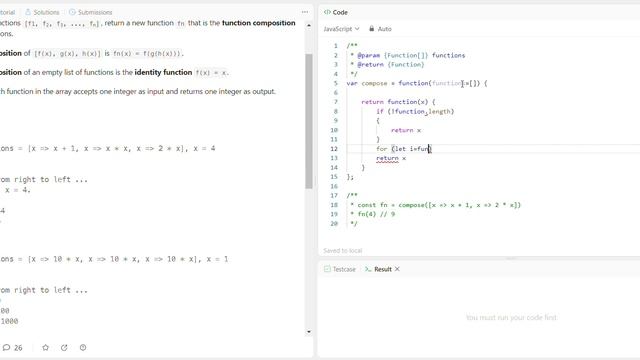Screen dimensions: 640x360
Task: Click 'Saved to local' status text
Action: pyautogui.click(x=342, y=251)
